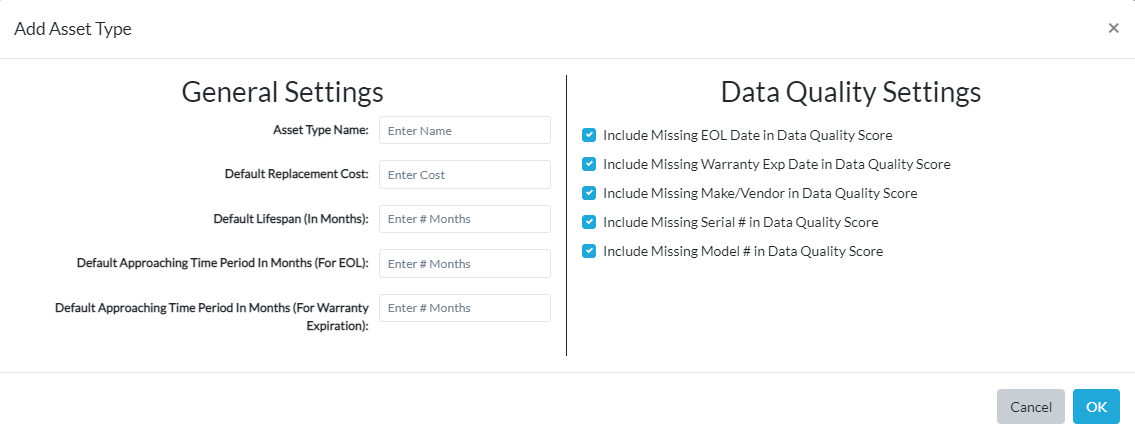Focus the Asset Type Name input field
Viewport: 1135px width, 439px height.
click(465, 130)
